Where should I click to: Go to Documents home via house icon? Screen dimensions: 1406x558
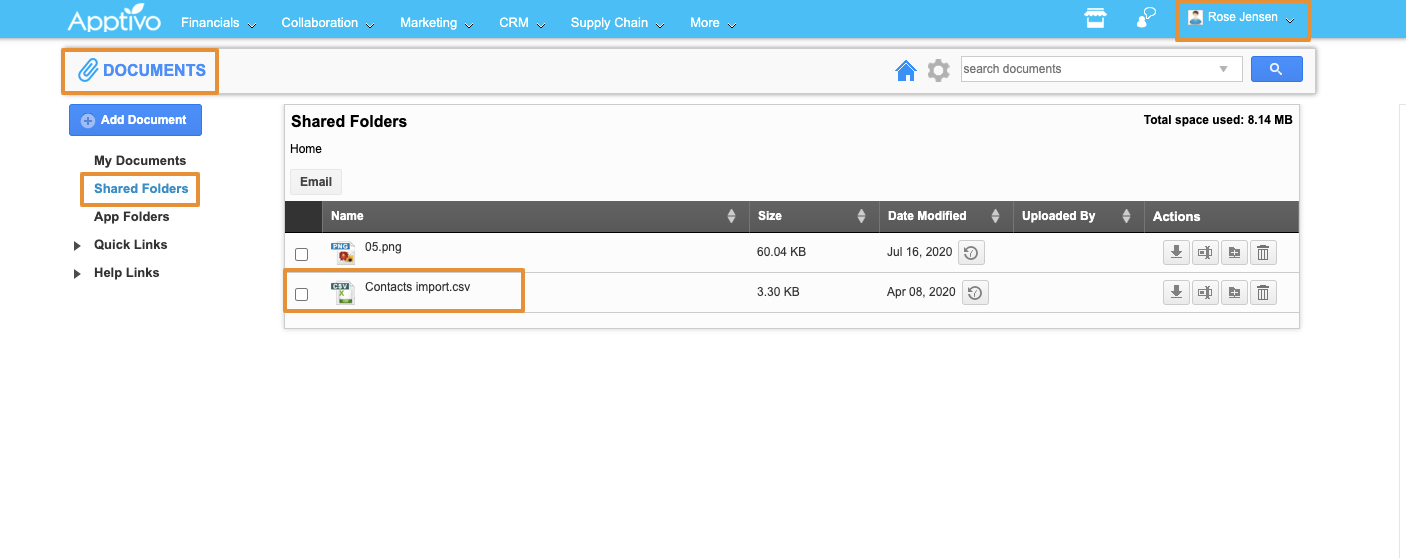click(906, 70)
